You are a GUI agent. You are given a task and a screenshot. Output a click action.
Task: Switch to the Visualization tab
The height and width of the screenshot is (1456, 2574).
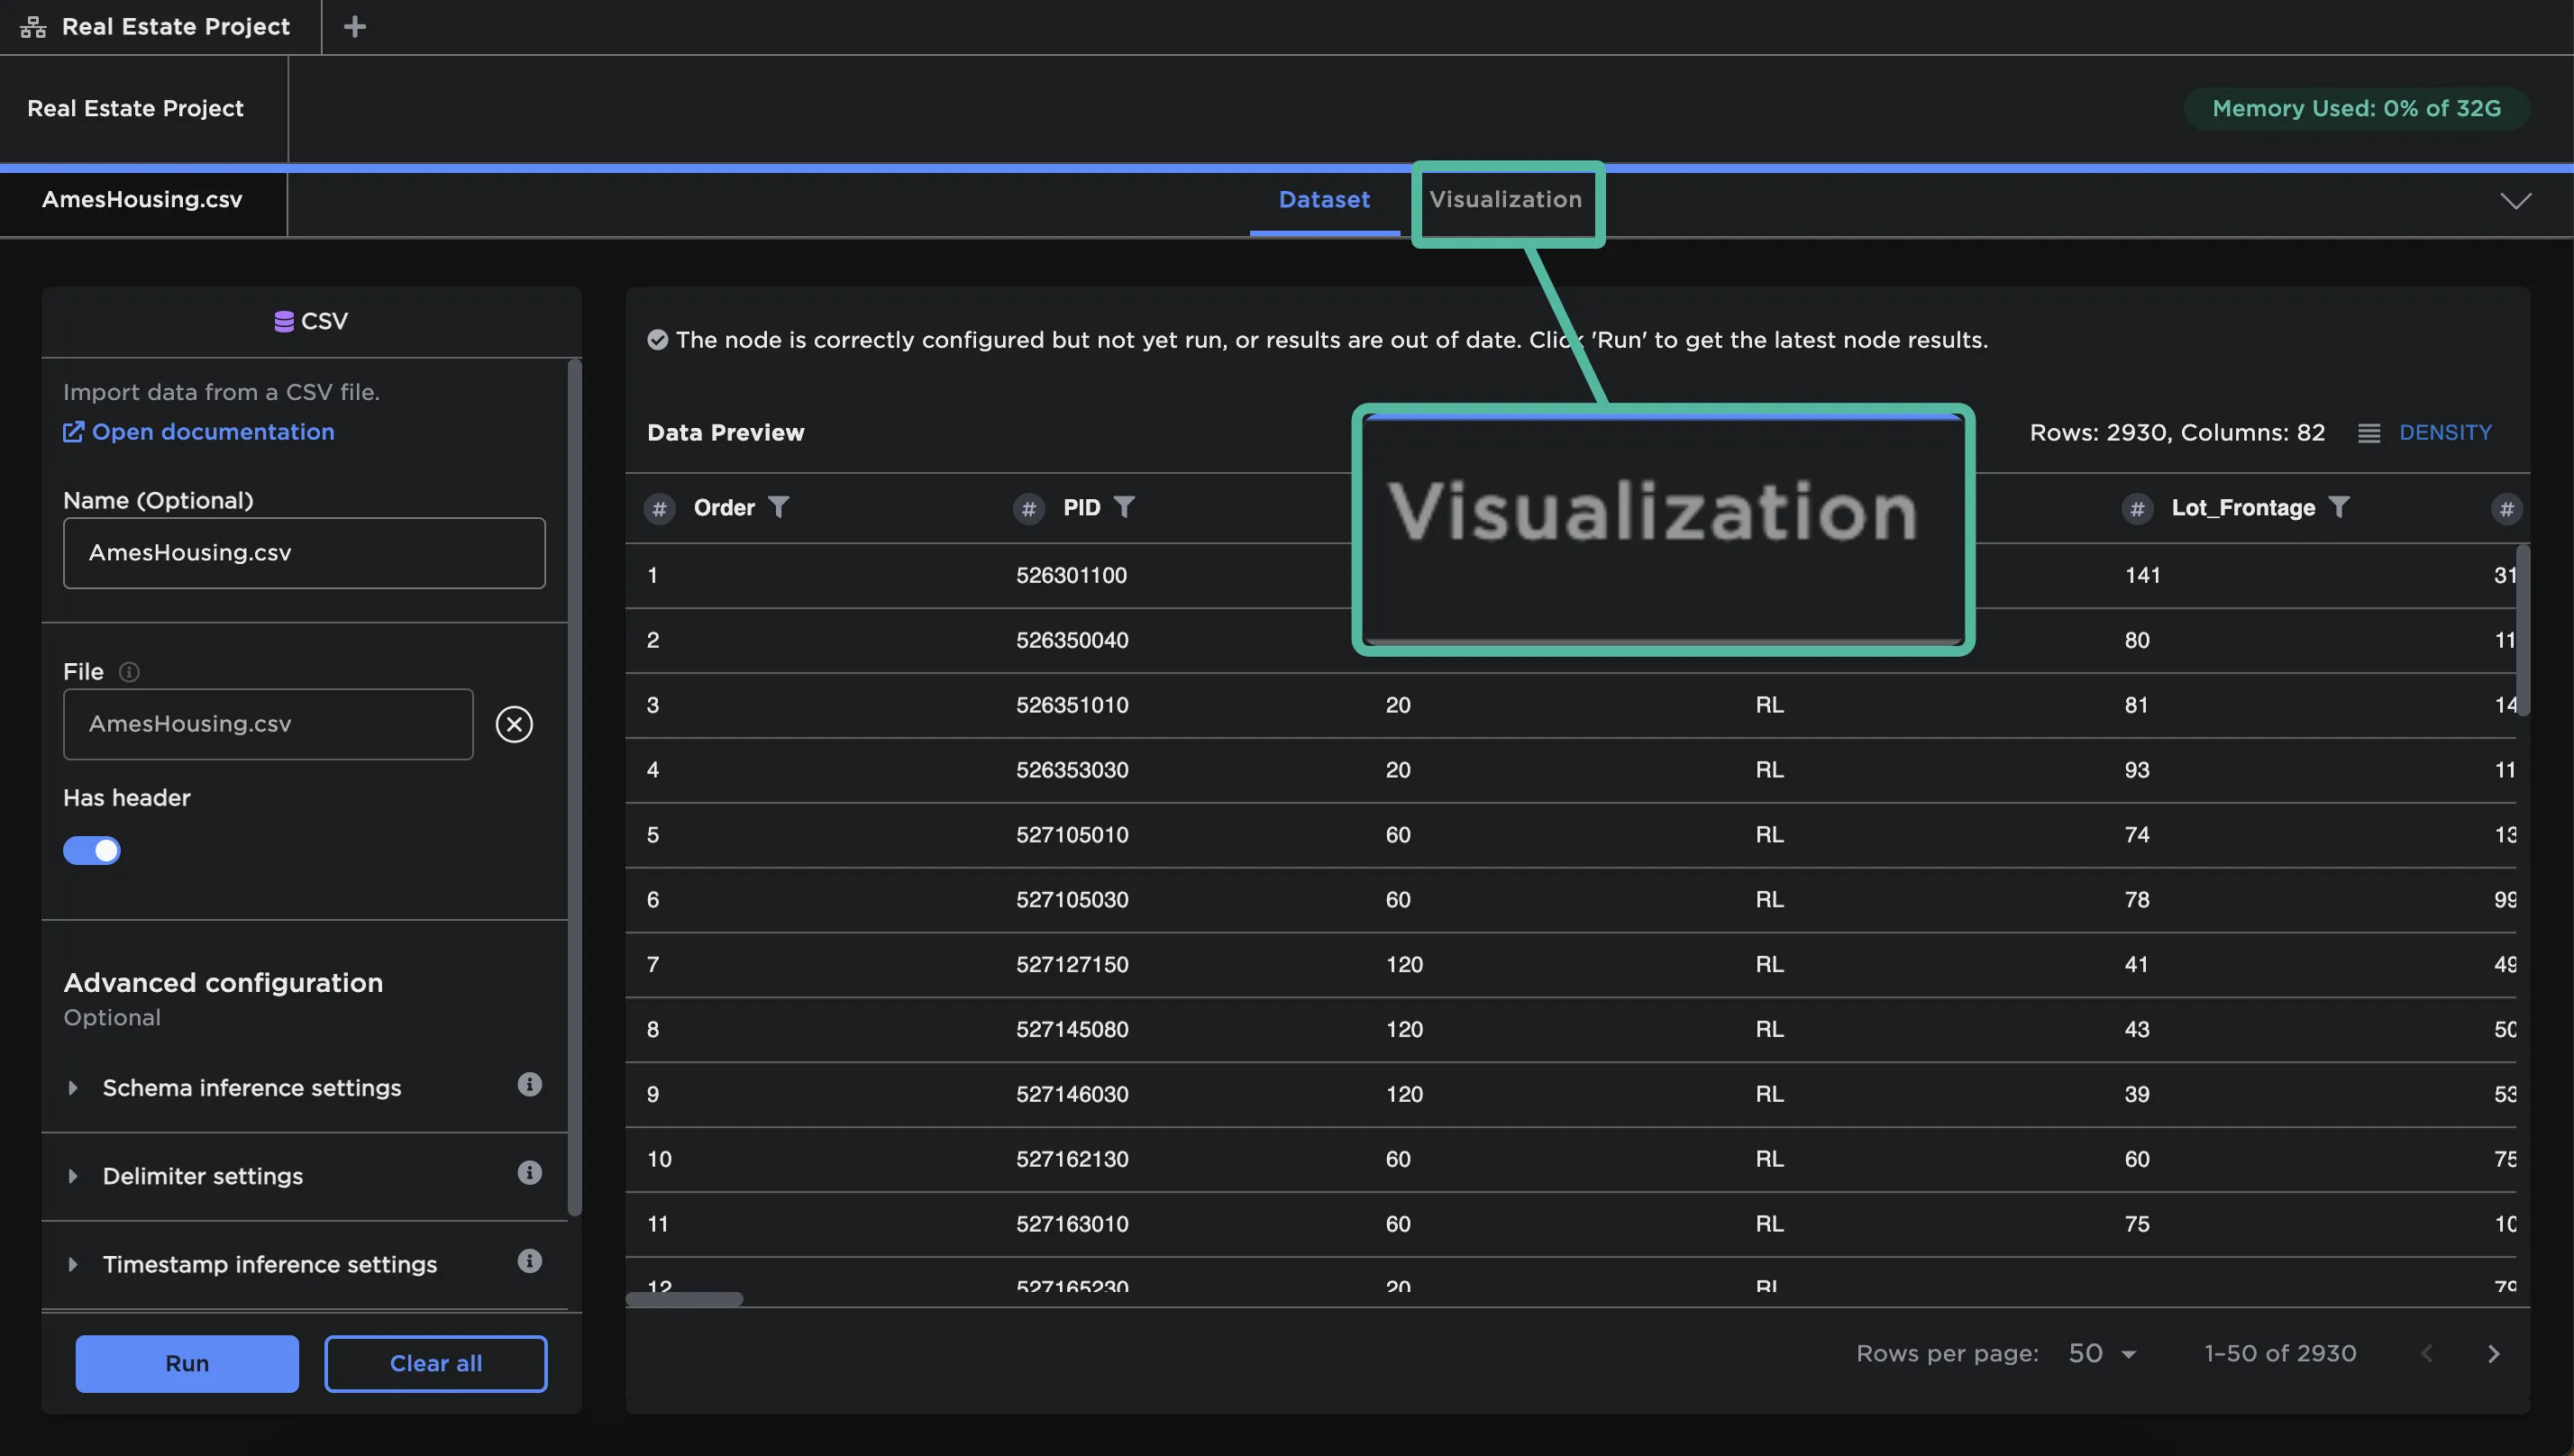point(1505,200)
